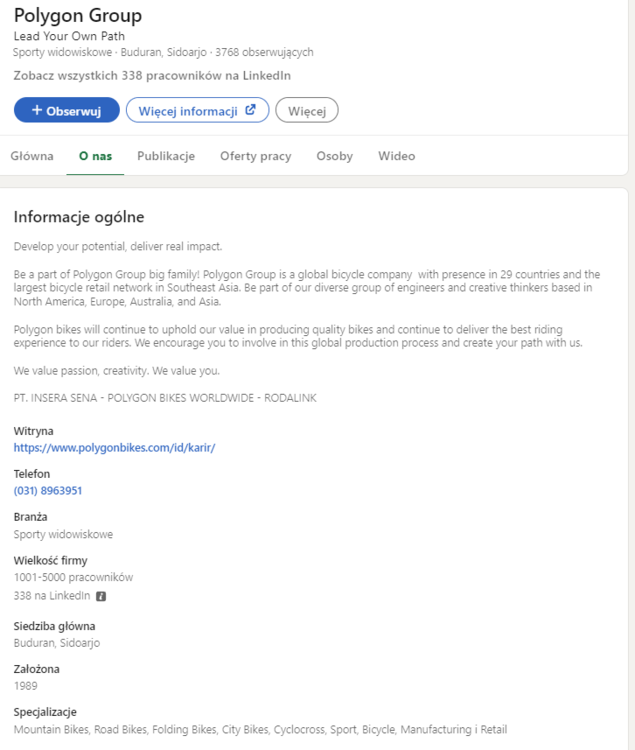Click the Specjalizacje list starting with Mountain Bikes
Image resolution: width=635 pixels, height=750 pixels.
point(260,730)
